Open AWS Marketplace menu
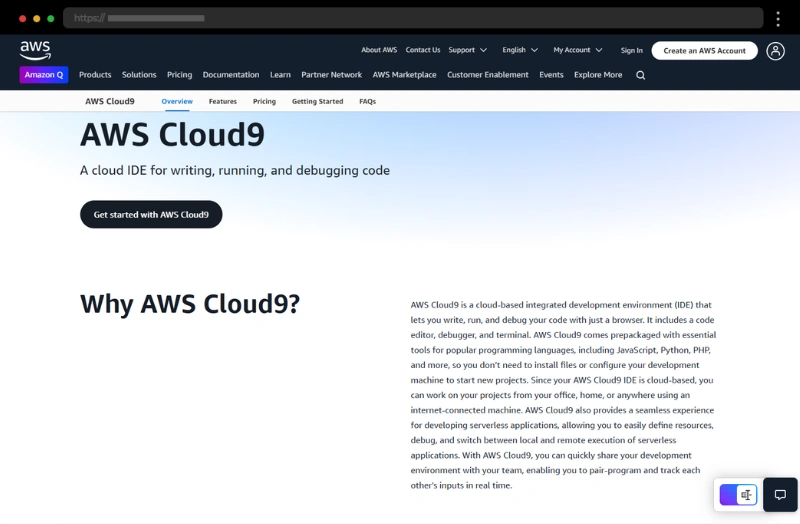The width and height of the screenshot is (800, 524). pyautogui.click(x=405, y=74)
